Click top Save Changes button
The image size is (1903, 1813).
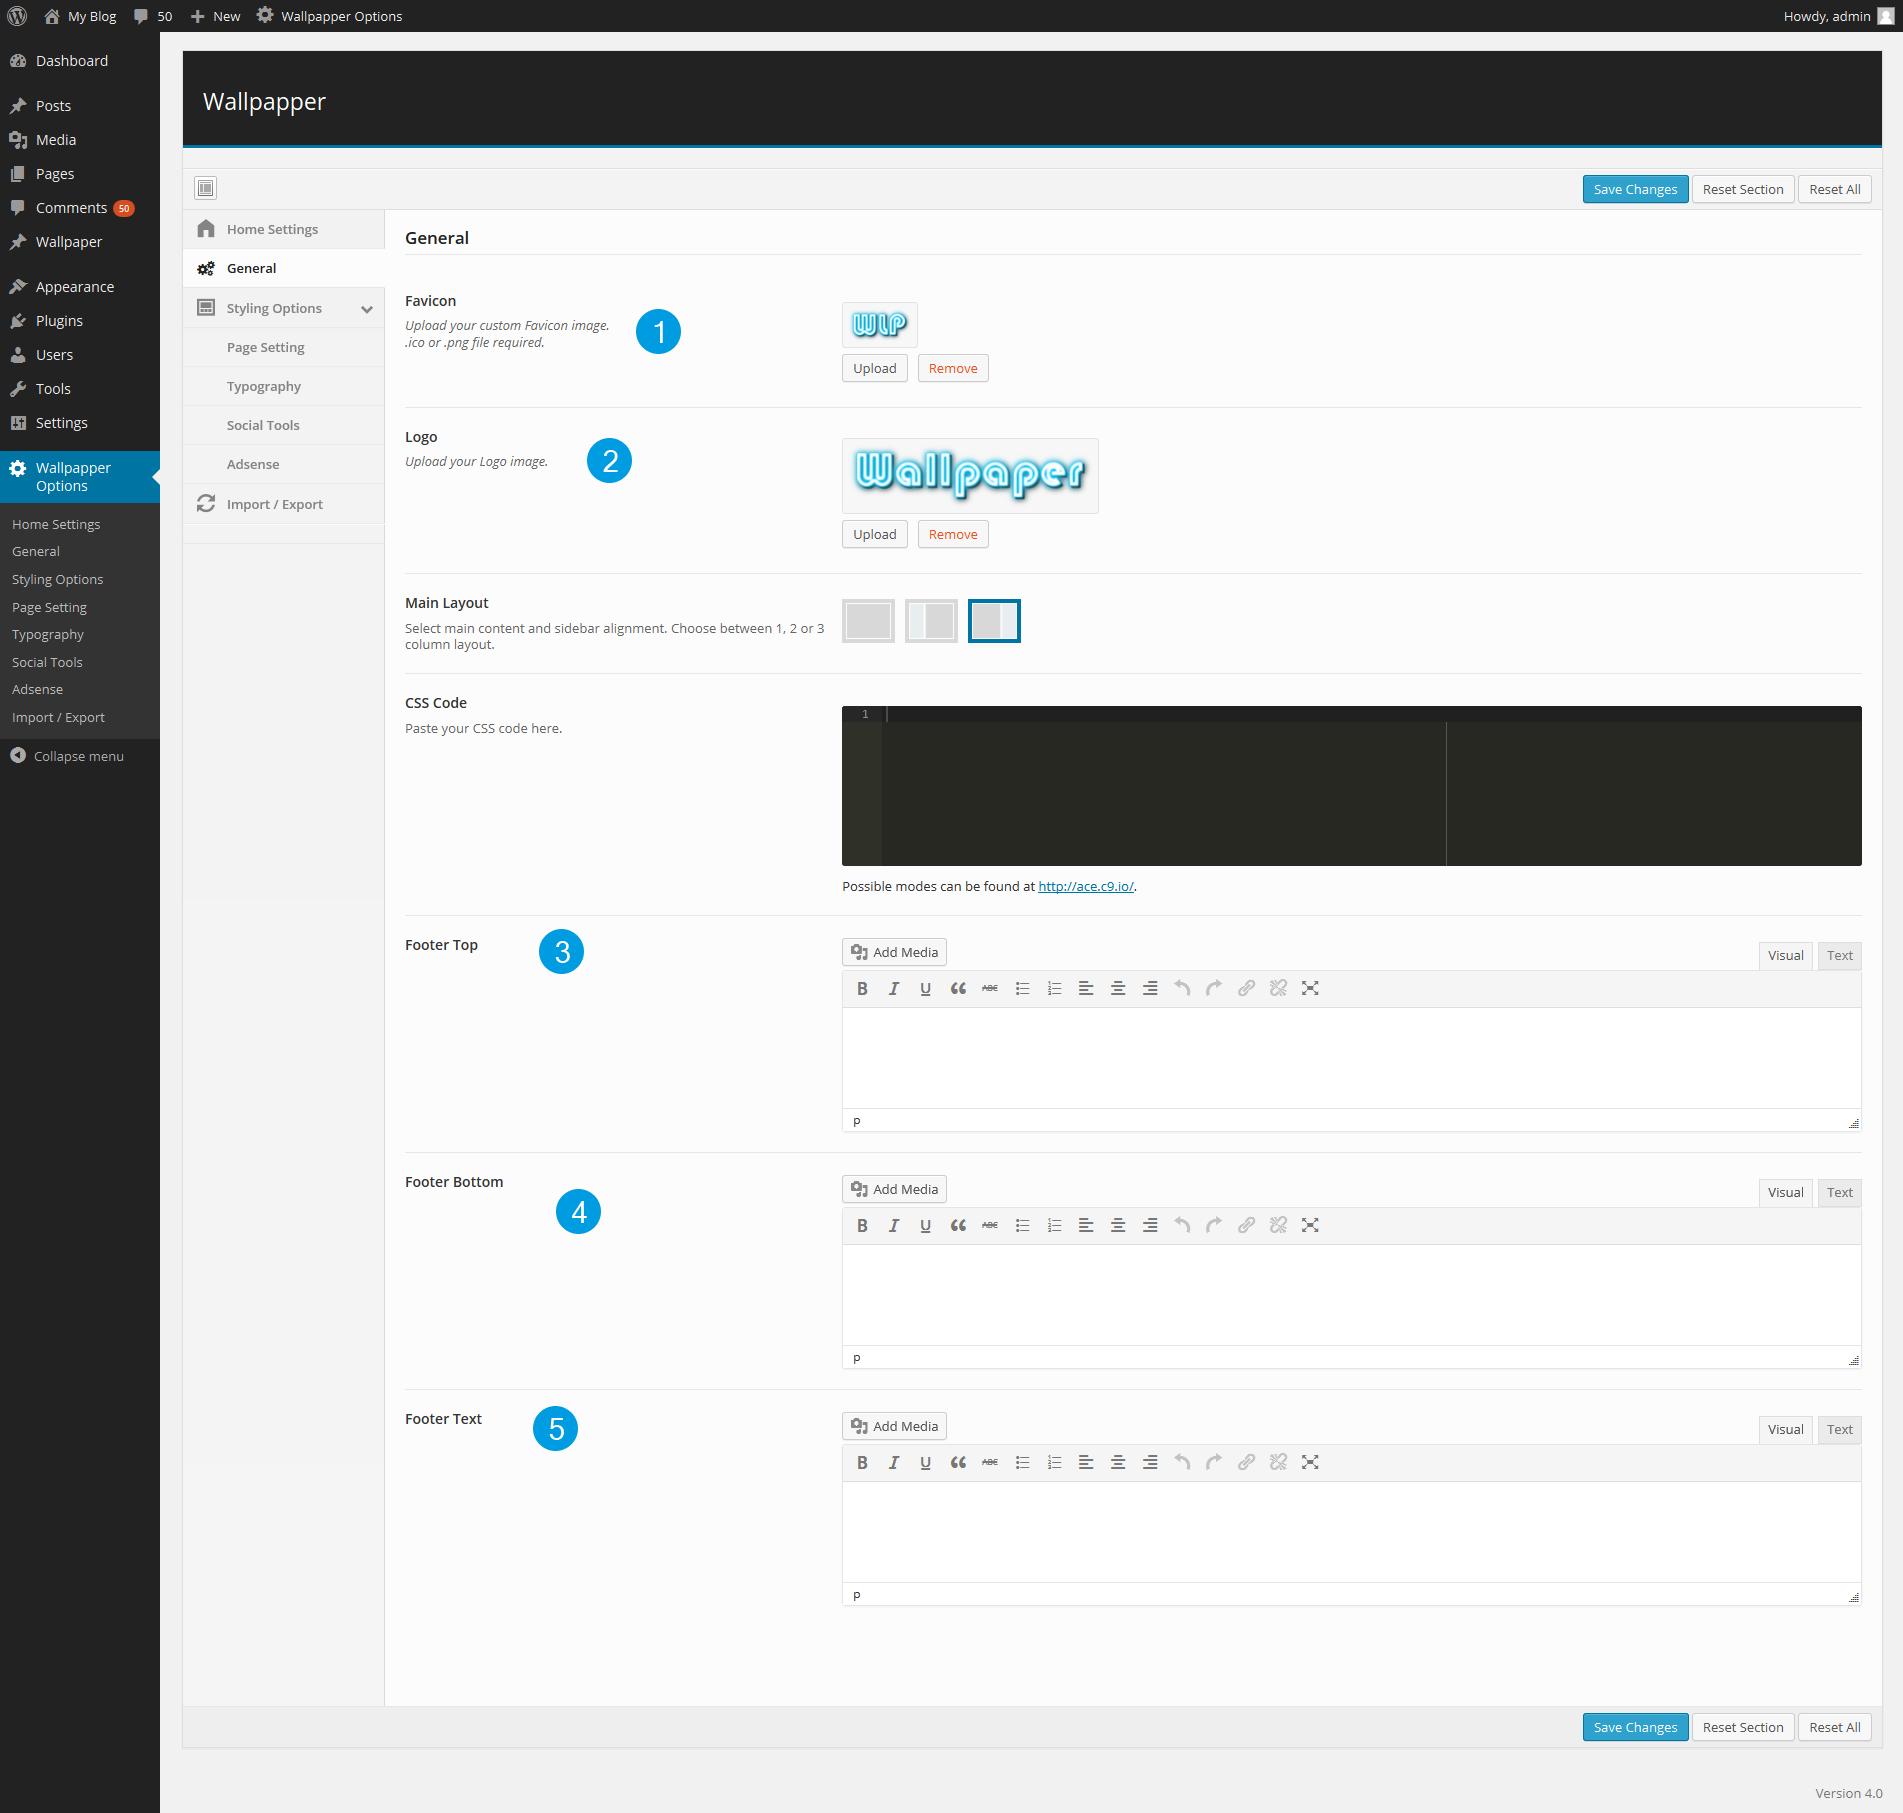[x=1635, y=189]
